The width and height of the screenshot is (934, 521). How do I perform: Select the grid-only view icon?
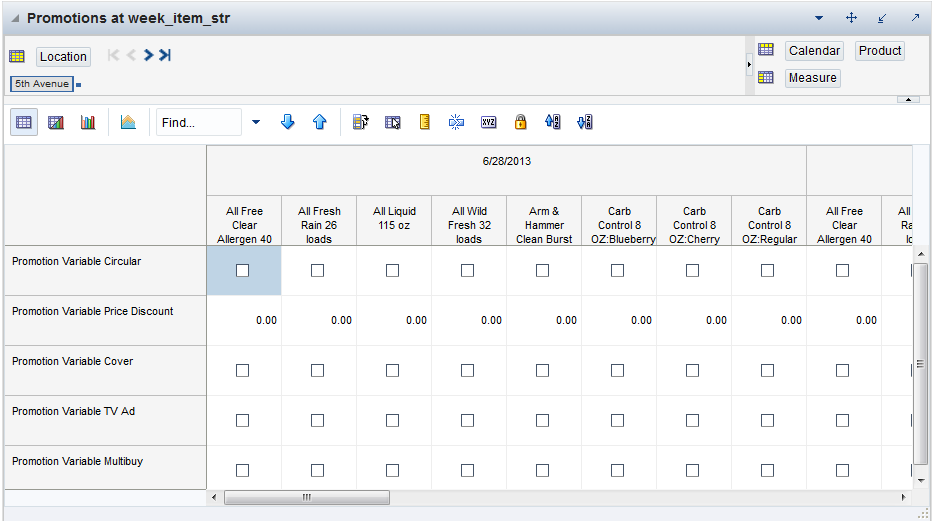pos(24,123)
